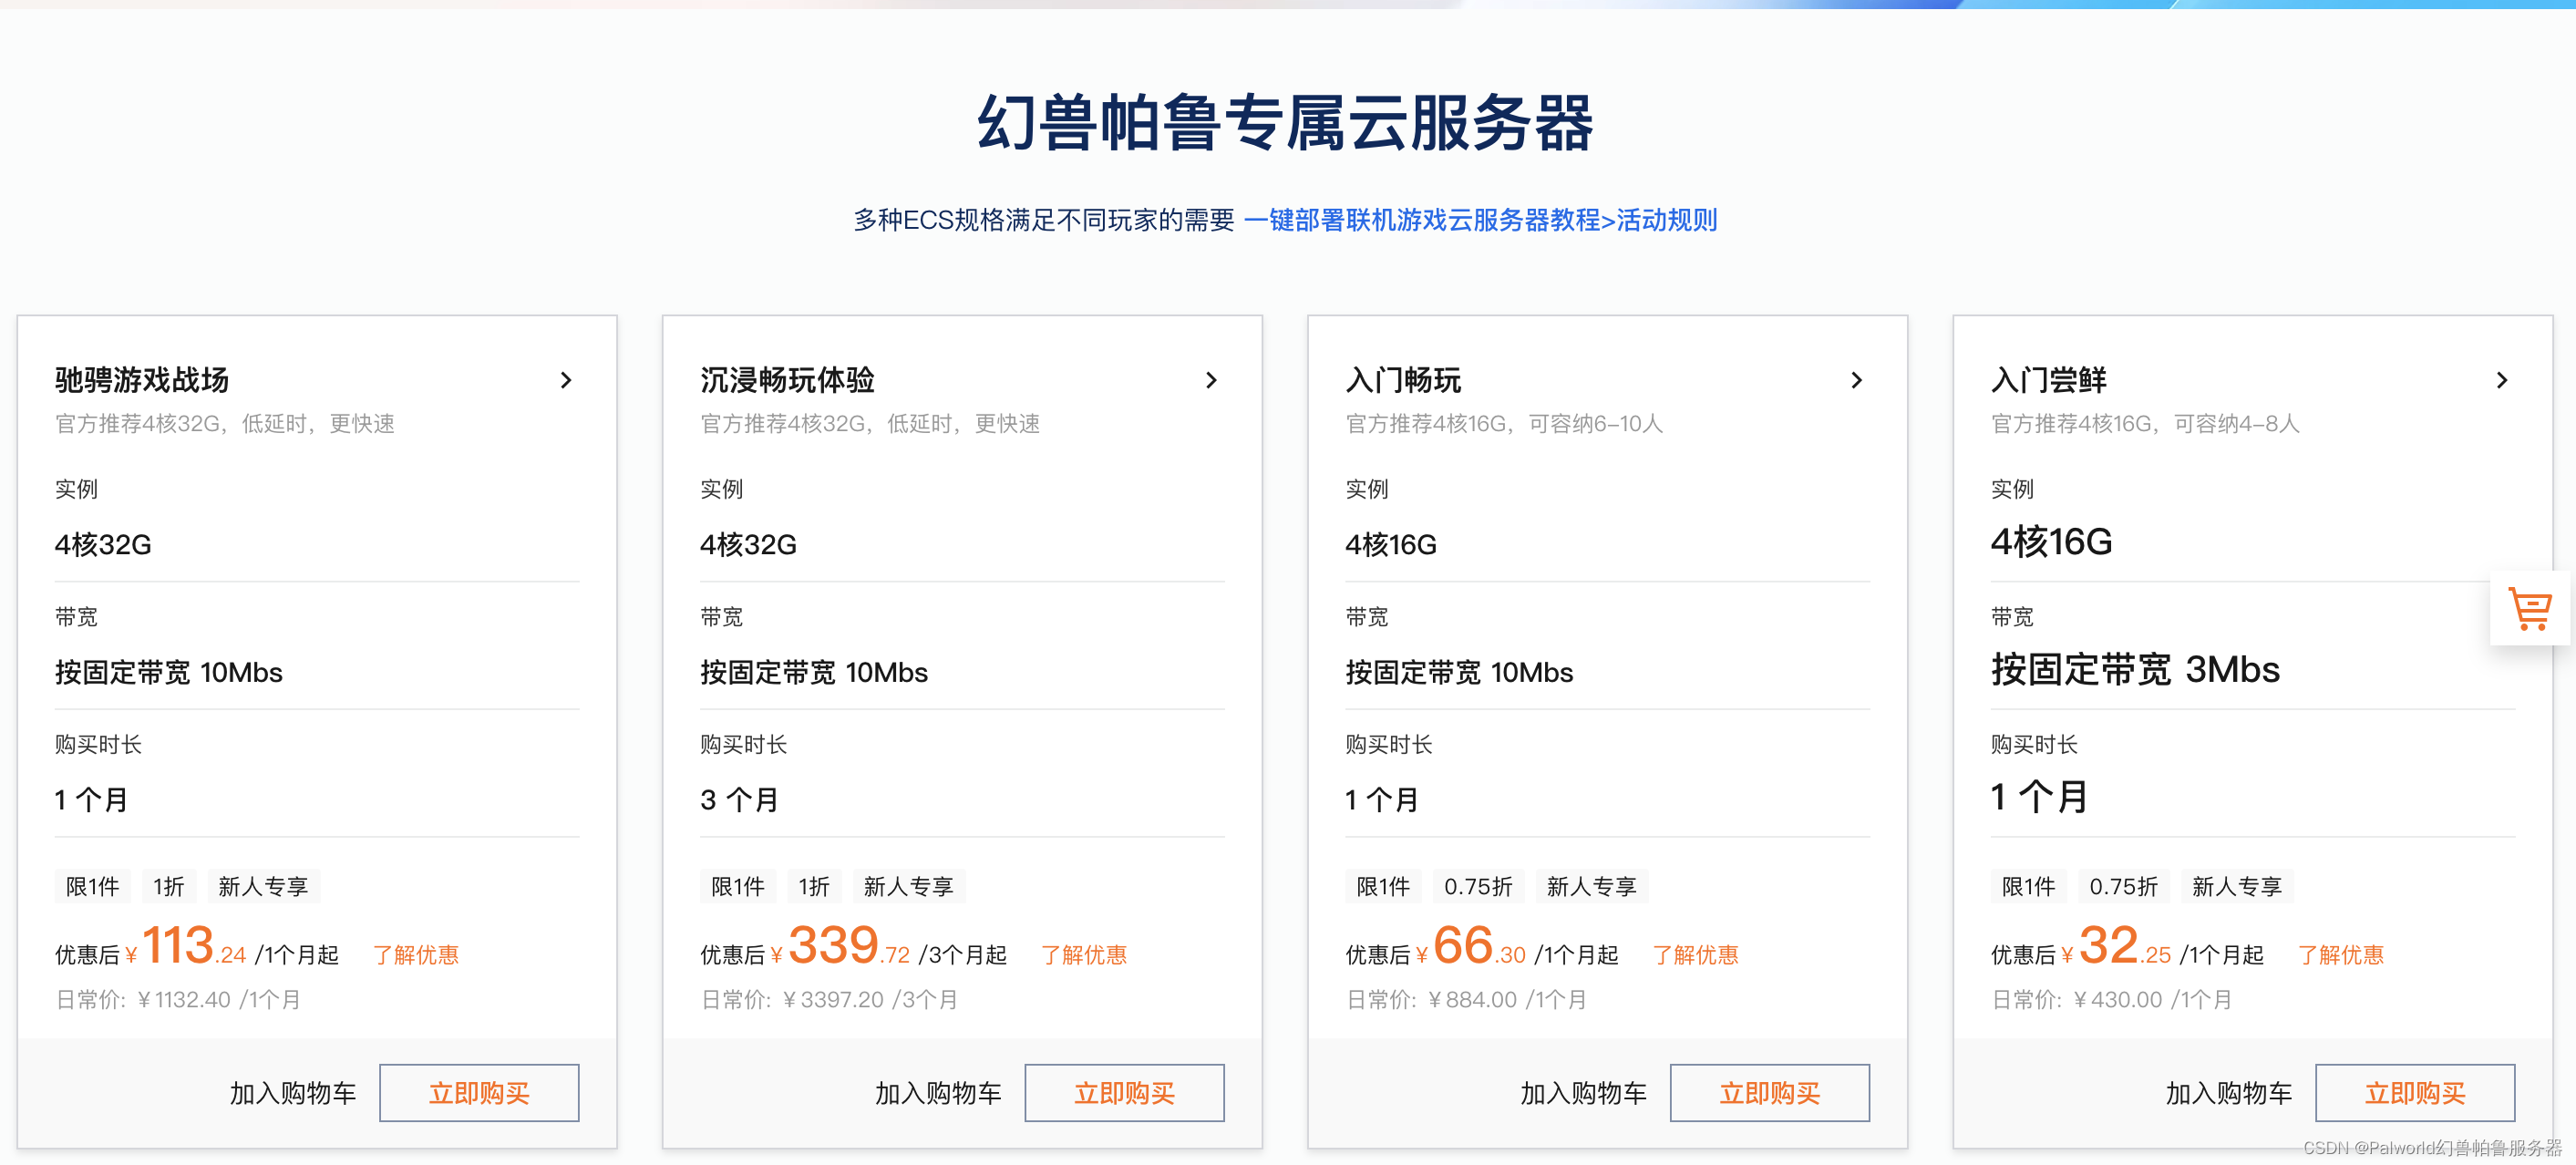
Task: Expand the 入门尝鲜 card chevron arrow
Action: coord(2501,380)
